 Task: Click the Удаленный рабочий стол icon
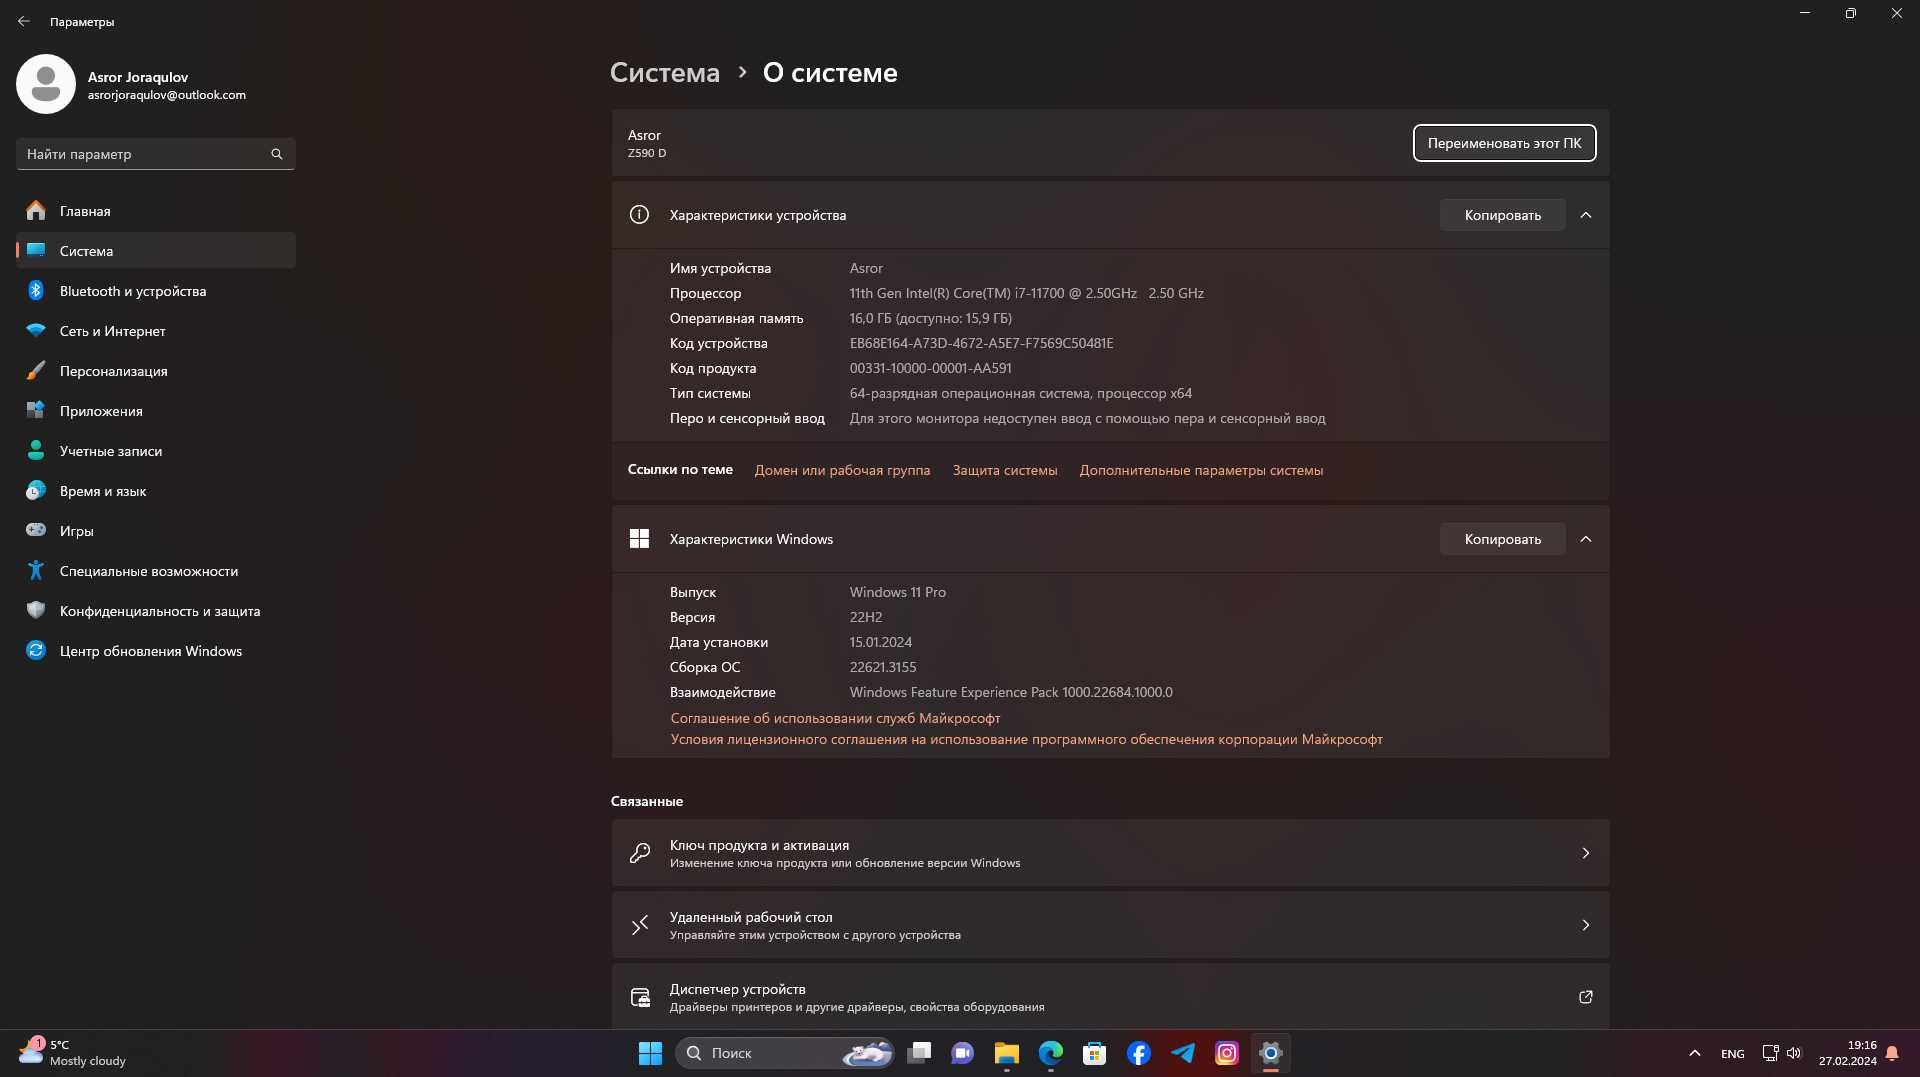640,925
